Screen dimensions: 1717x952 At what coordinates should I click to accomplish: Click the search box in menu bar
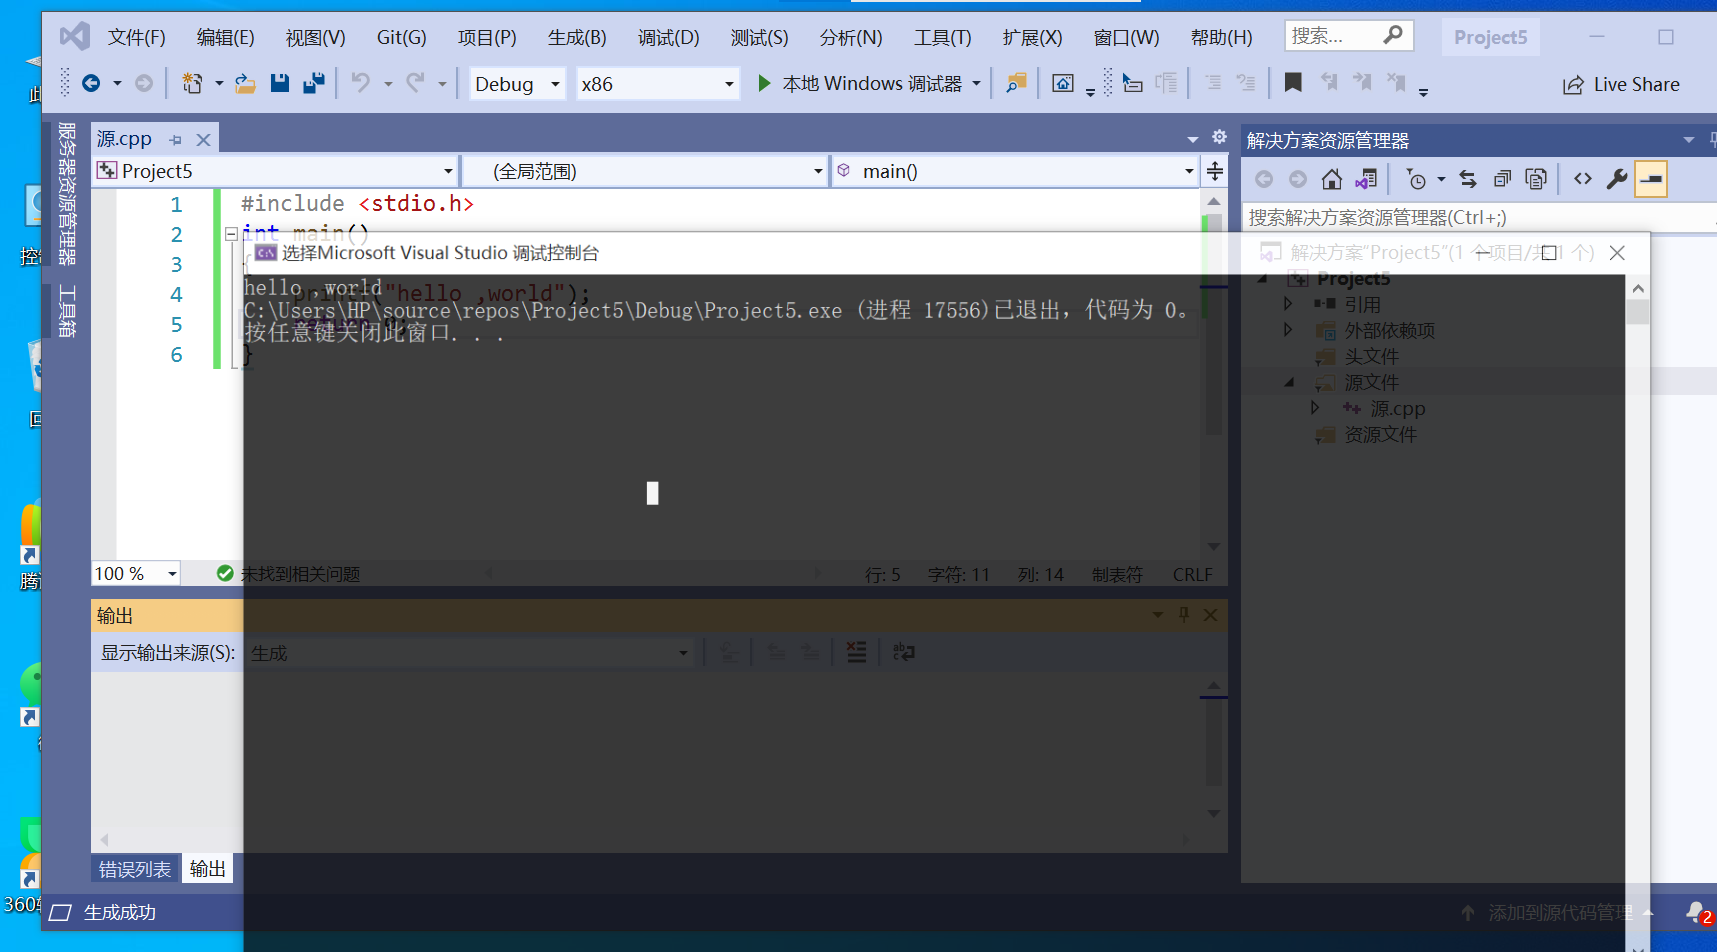click(1349, 36)
